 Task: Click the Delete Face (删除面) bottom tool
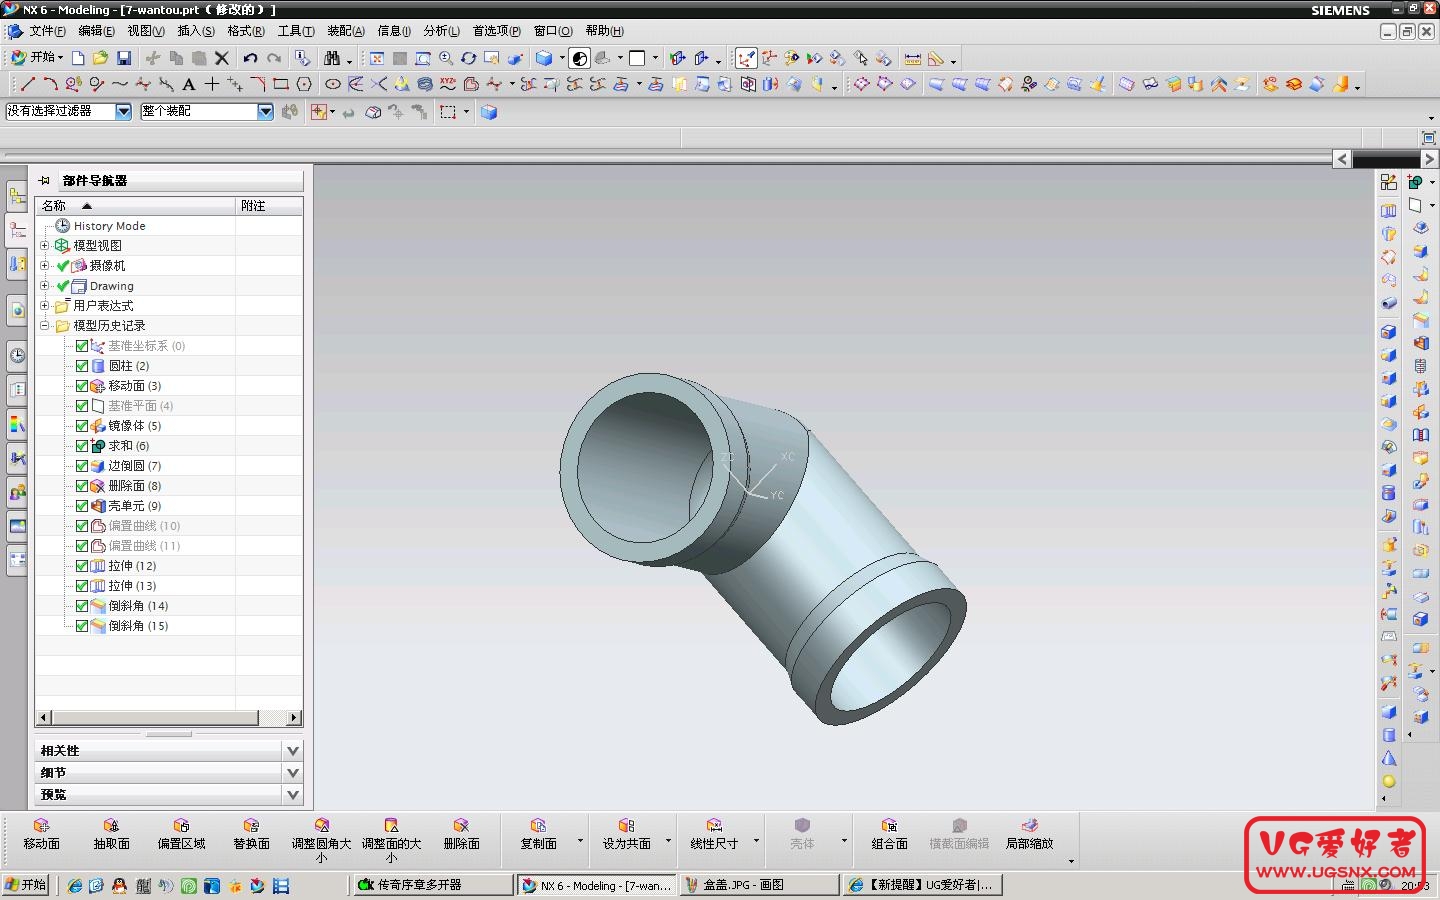[461, 834]
